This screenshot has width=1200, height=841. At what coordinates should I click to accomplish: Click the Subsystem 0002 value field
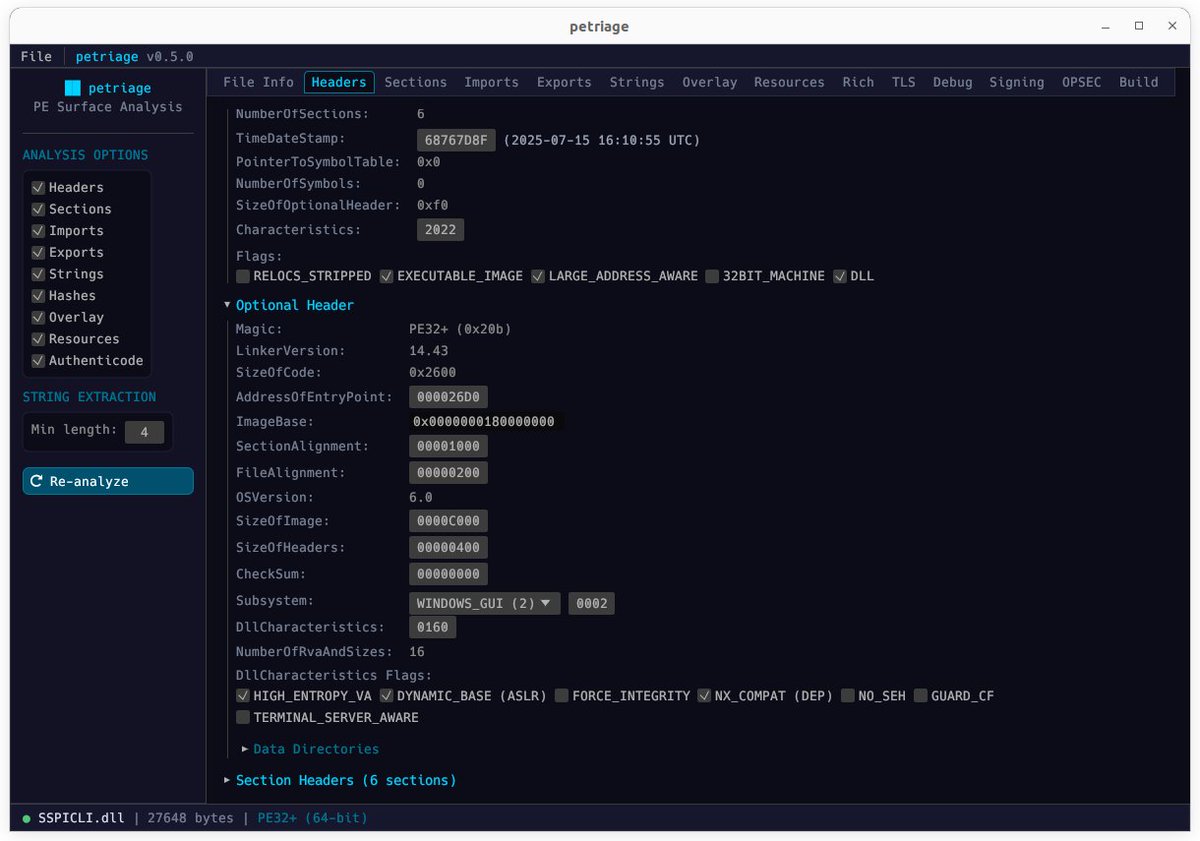tap(591, 603)
